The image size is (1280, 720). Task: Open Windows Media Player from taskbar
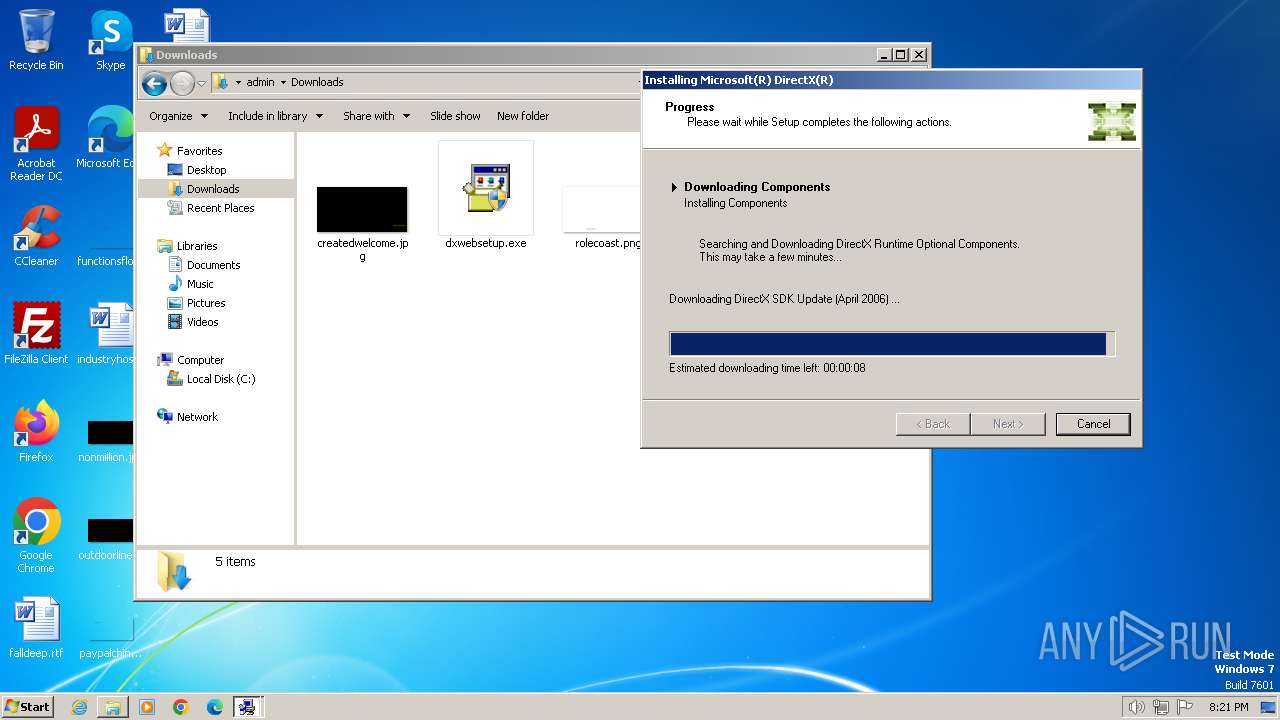(x=147, y=707)
